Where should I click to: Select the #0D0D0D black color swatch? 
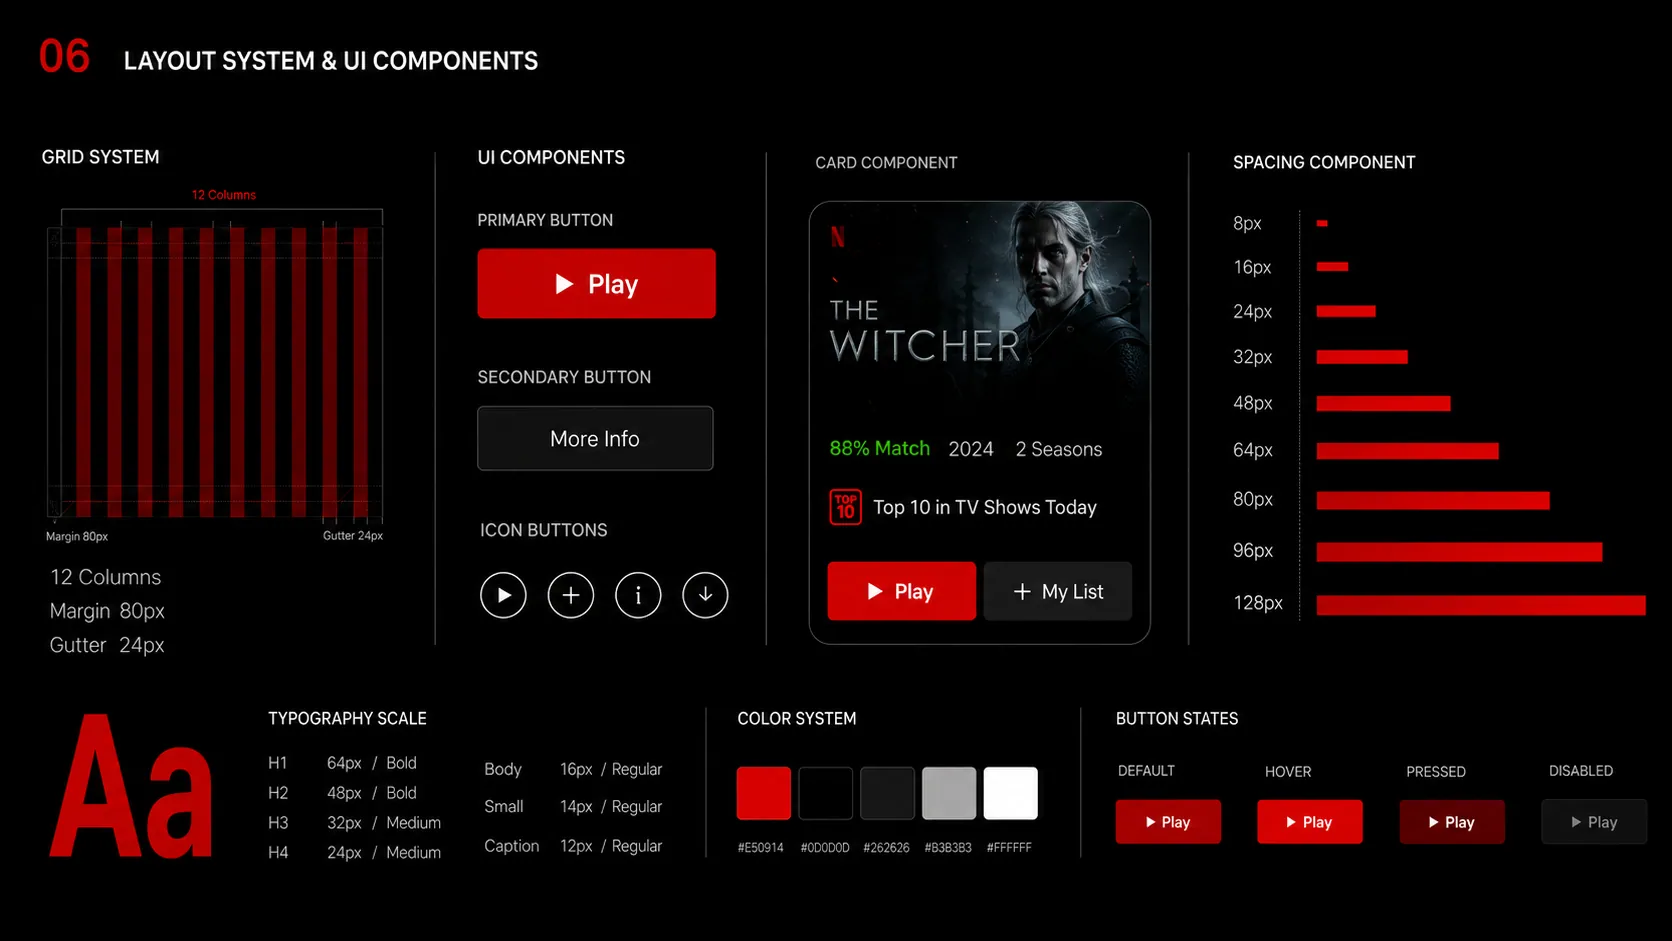pos(826,793)
